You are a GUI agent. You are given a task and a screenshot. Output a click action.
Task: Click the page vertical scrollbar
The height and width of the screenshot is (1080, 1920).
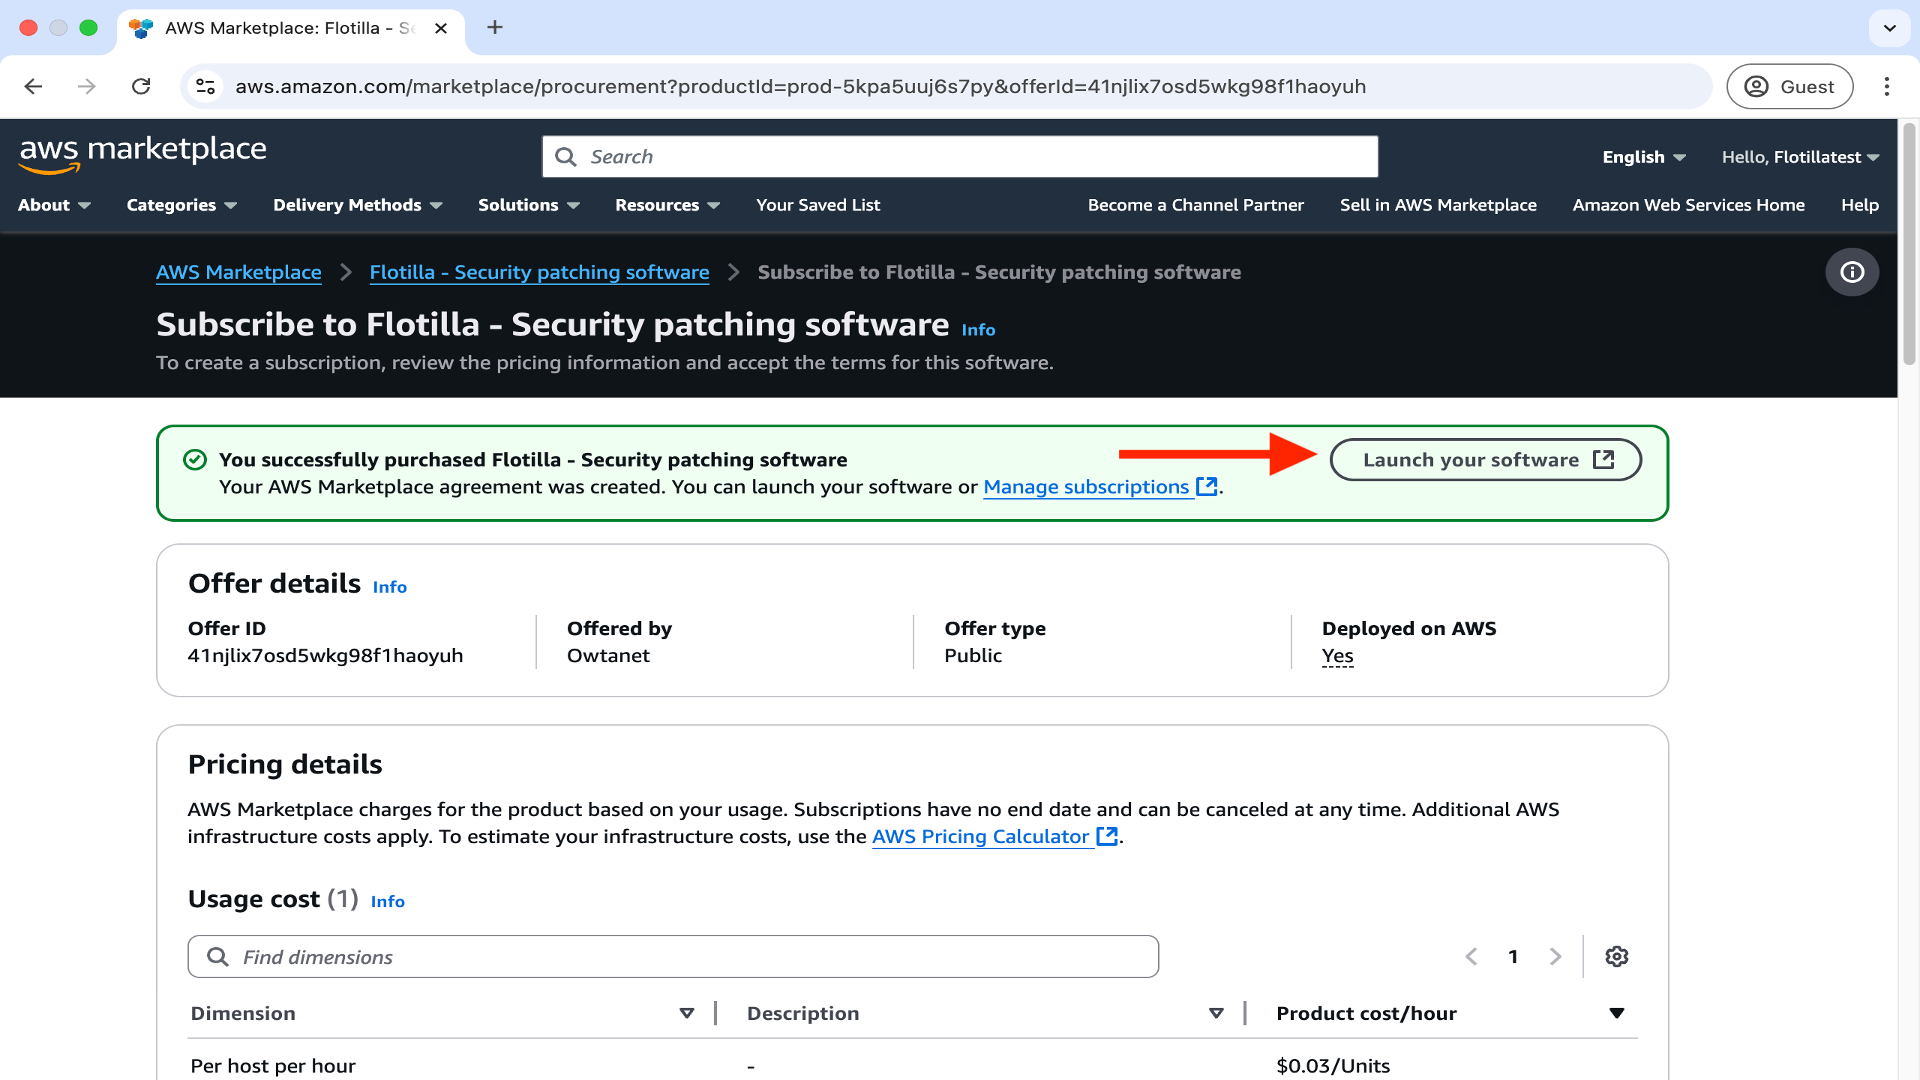(1909, 245)
